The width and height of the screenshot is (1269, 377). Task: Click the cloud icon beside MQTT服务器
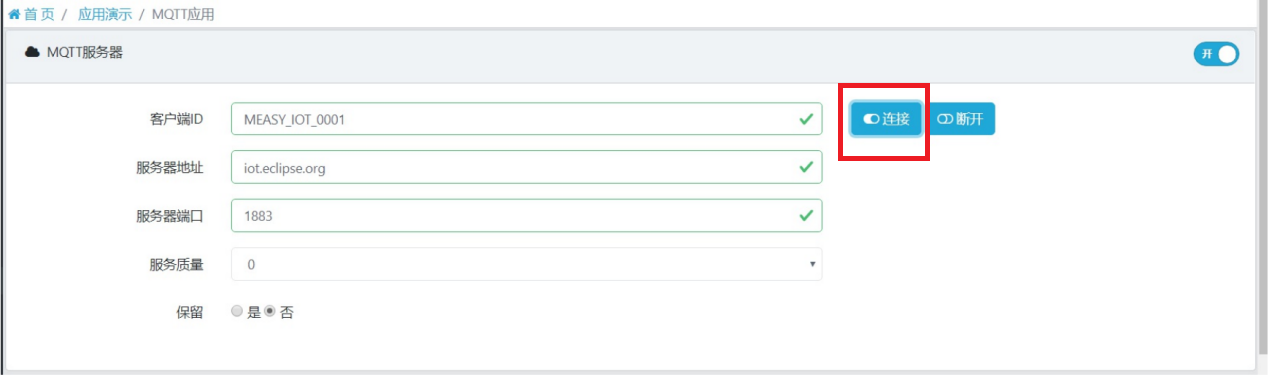[32, 52]
